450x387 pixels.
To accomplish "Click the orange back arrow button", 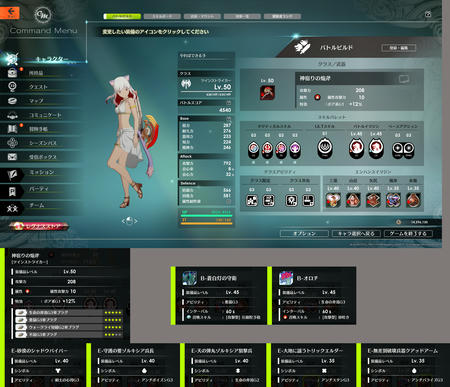I will coord(9,12).
